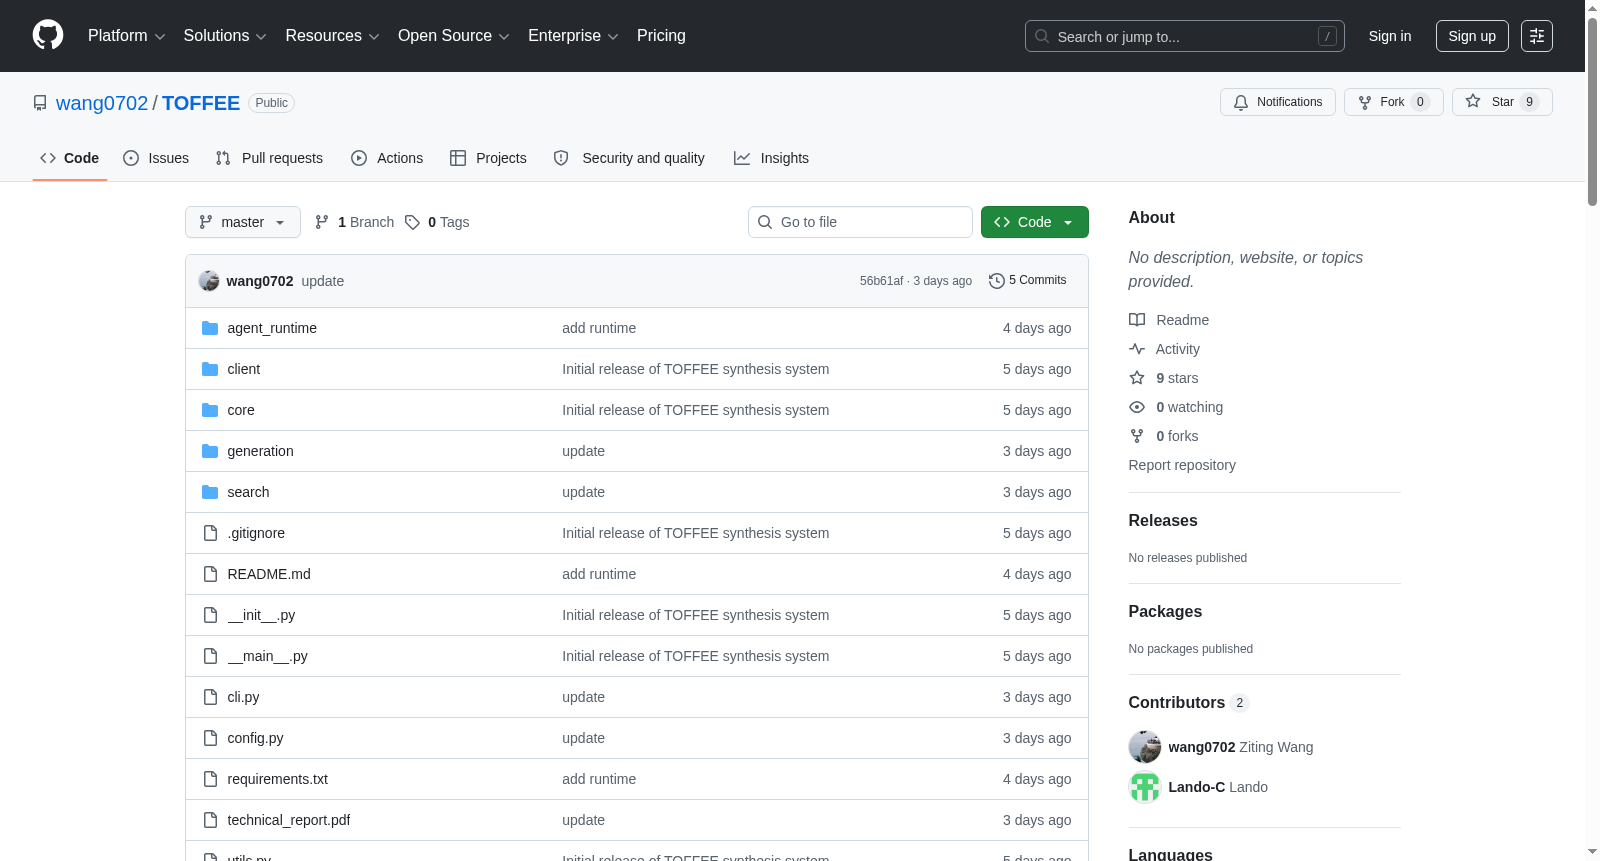This screenshot has height=861, width=1600.
Task: Click the Readme book icon
Action: click(1137, 320)
